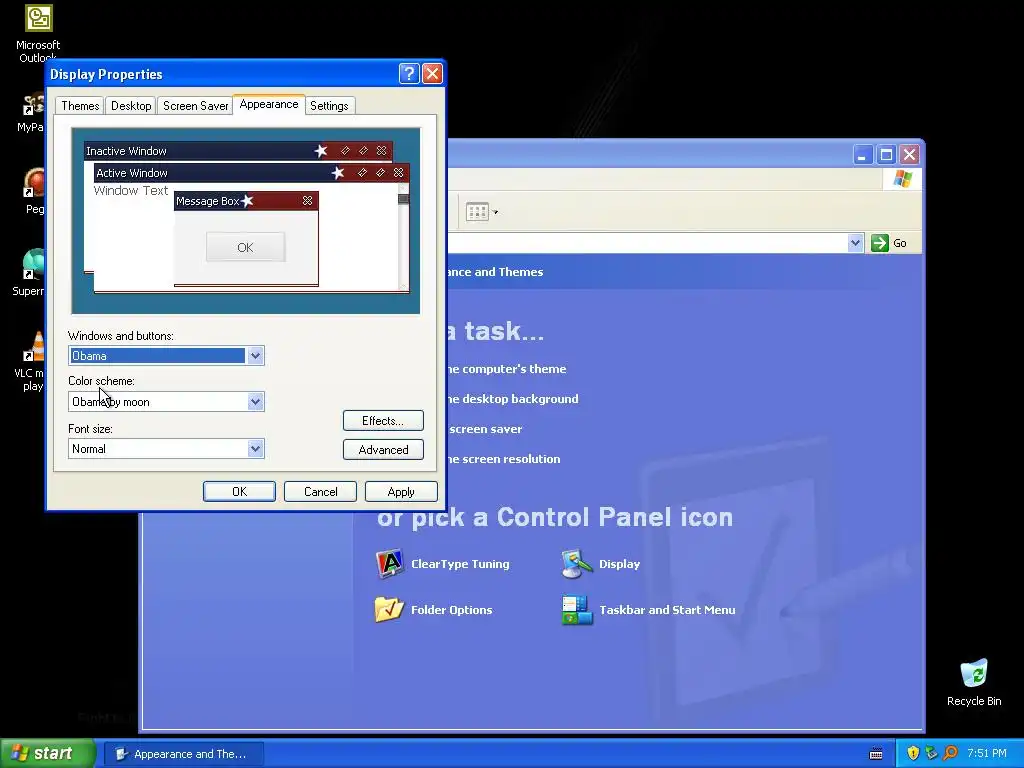Click the Windows flag logo in Control Panel window
Image resolution: width=1024 pixels, height=768 pixels.
[x=903, y=178]
